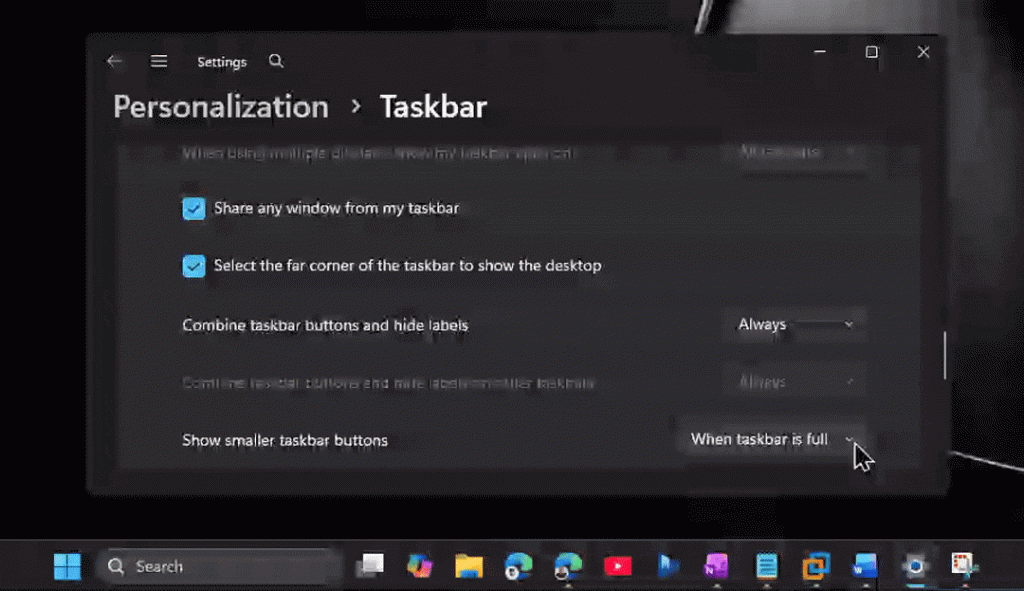The image size is (1024, 591).
Task: Open the Notepad icon on taskbar
Action: pyautogui.click(x=767, y=566)
